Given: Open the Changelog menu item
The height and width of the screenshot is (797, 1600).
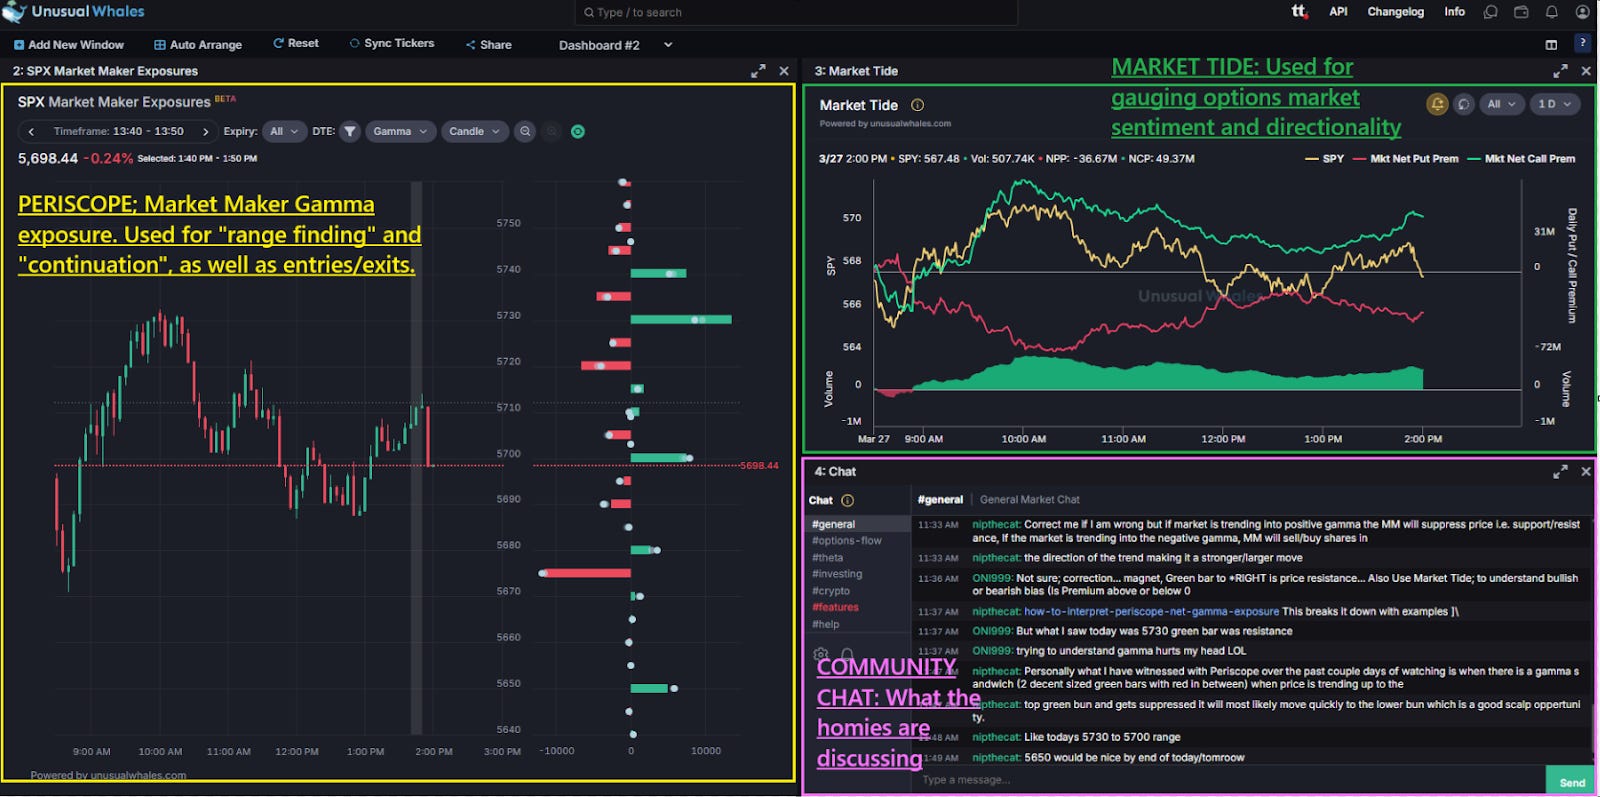Looking at the screenshot, I should (x=1395, y=12).
